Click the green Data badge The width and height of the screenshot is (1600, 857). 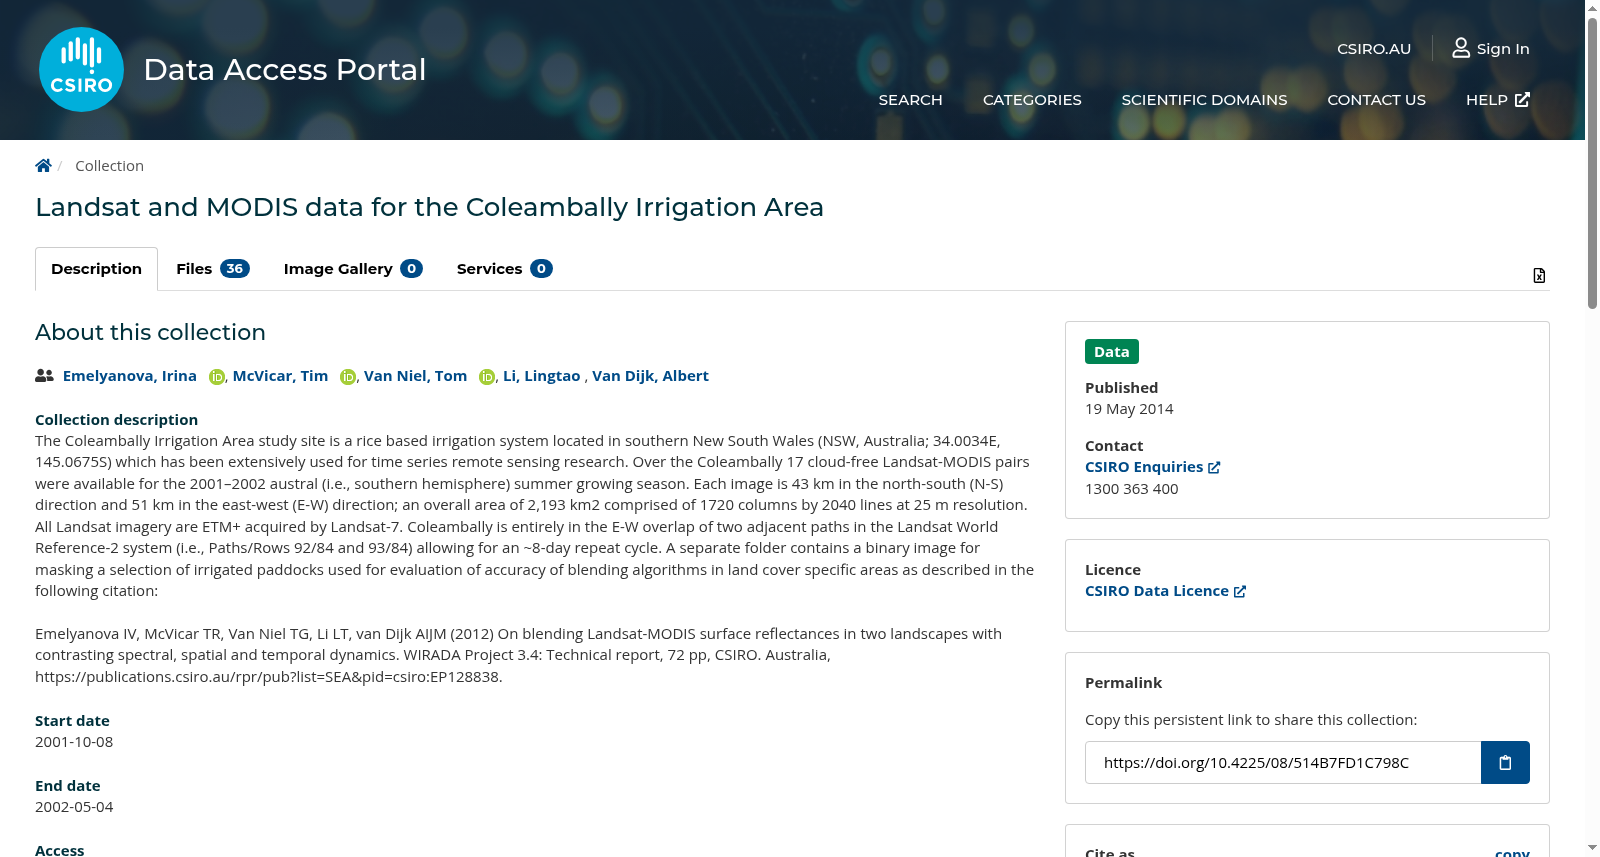pyautogui.click(x=1111, y=352)
